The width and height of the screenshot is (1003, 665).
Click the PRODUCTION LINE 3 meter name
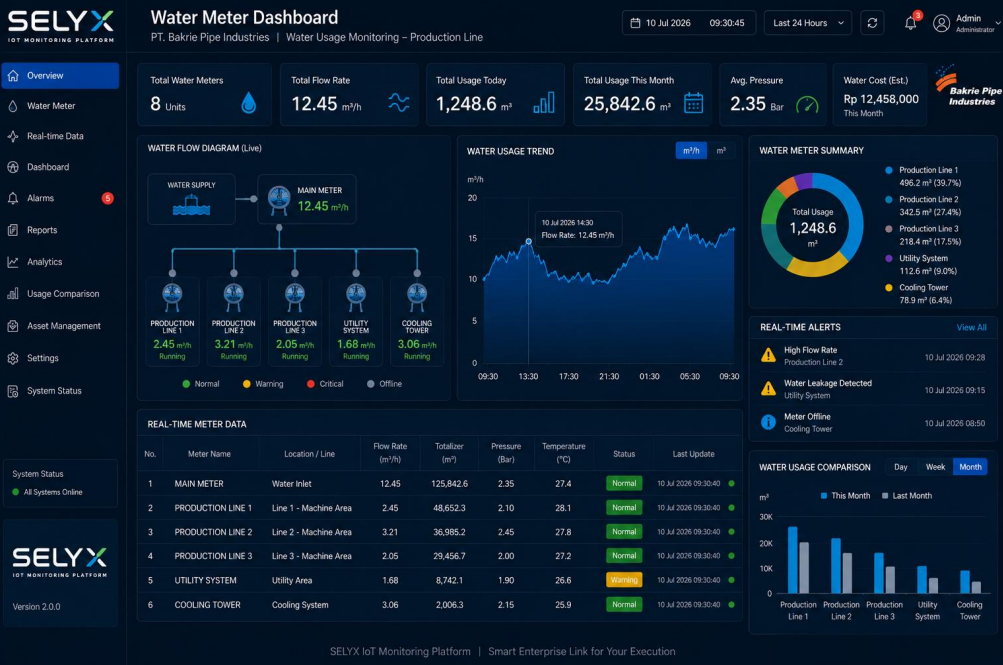pyautogui.click(x=213, y=556)
